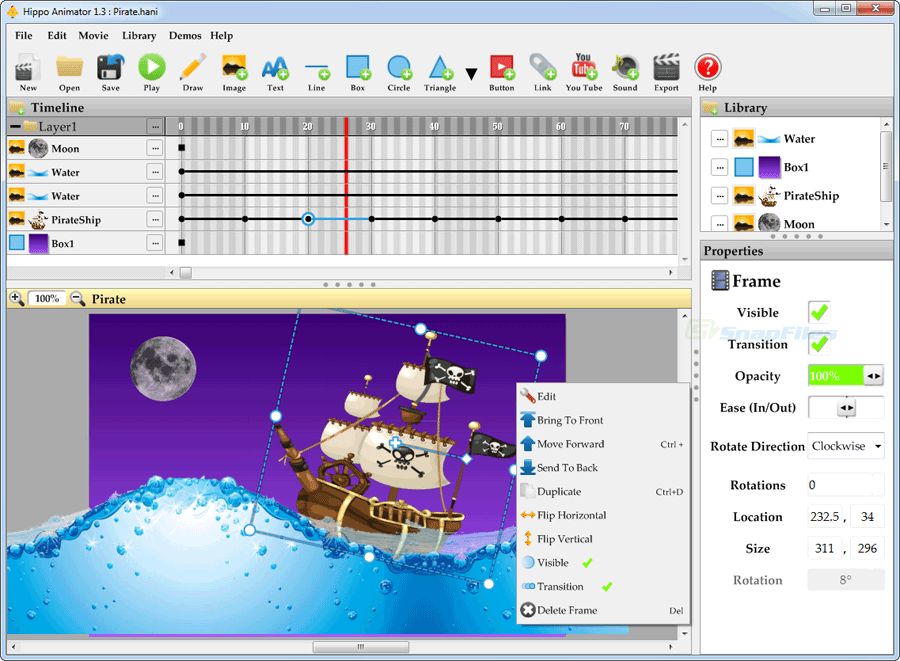Open the Rotate Direction dropdown
This screenshot has height=661, width=900.
[846, 446]
